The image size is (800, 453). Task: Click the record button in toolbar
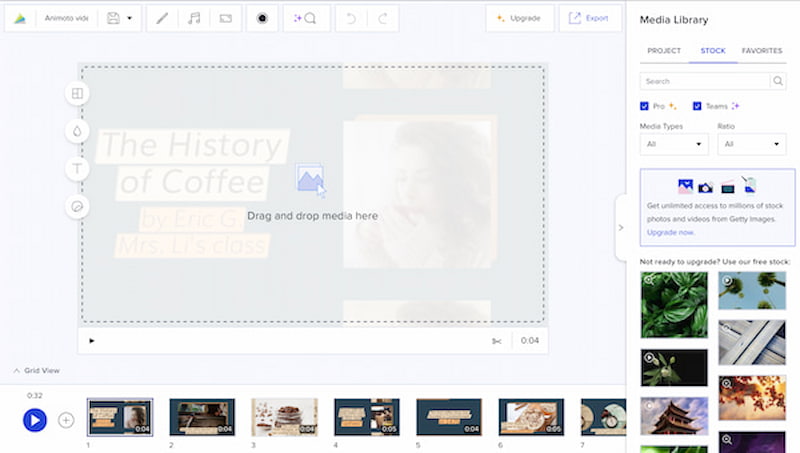[x=262, y=18]
